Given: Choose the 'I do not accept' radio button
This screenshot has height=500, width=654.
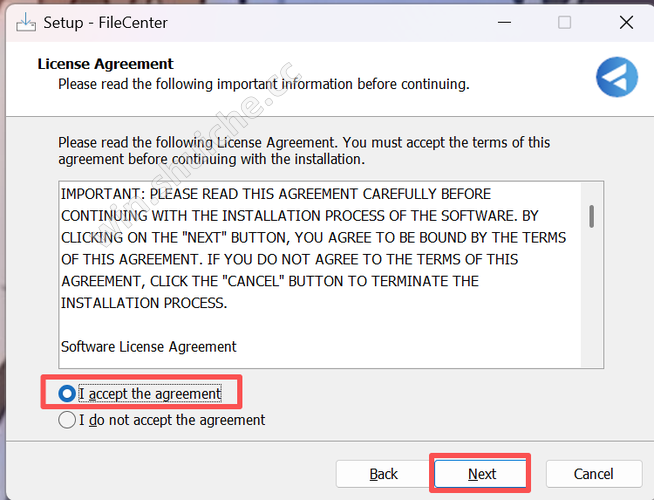Looking at the screenshot, I should (67, 420).
